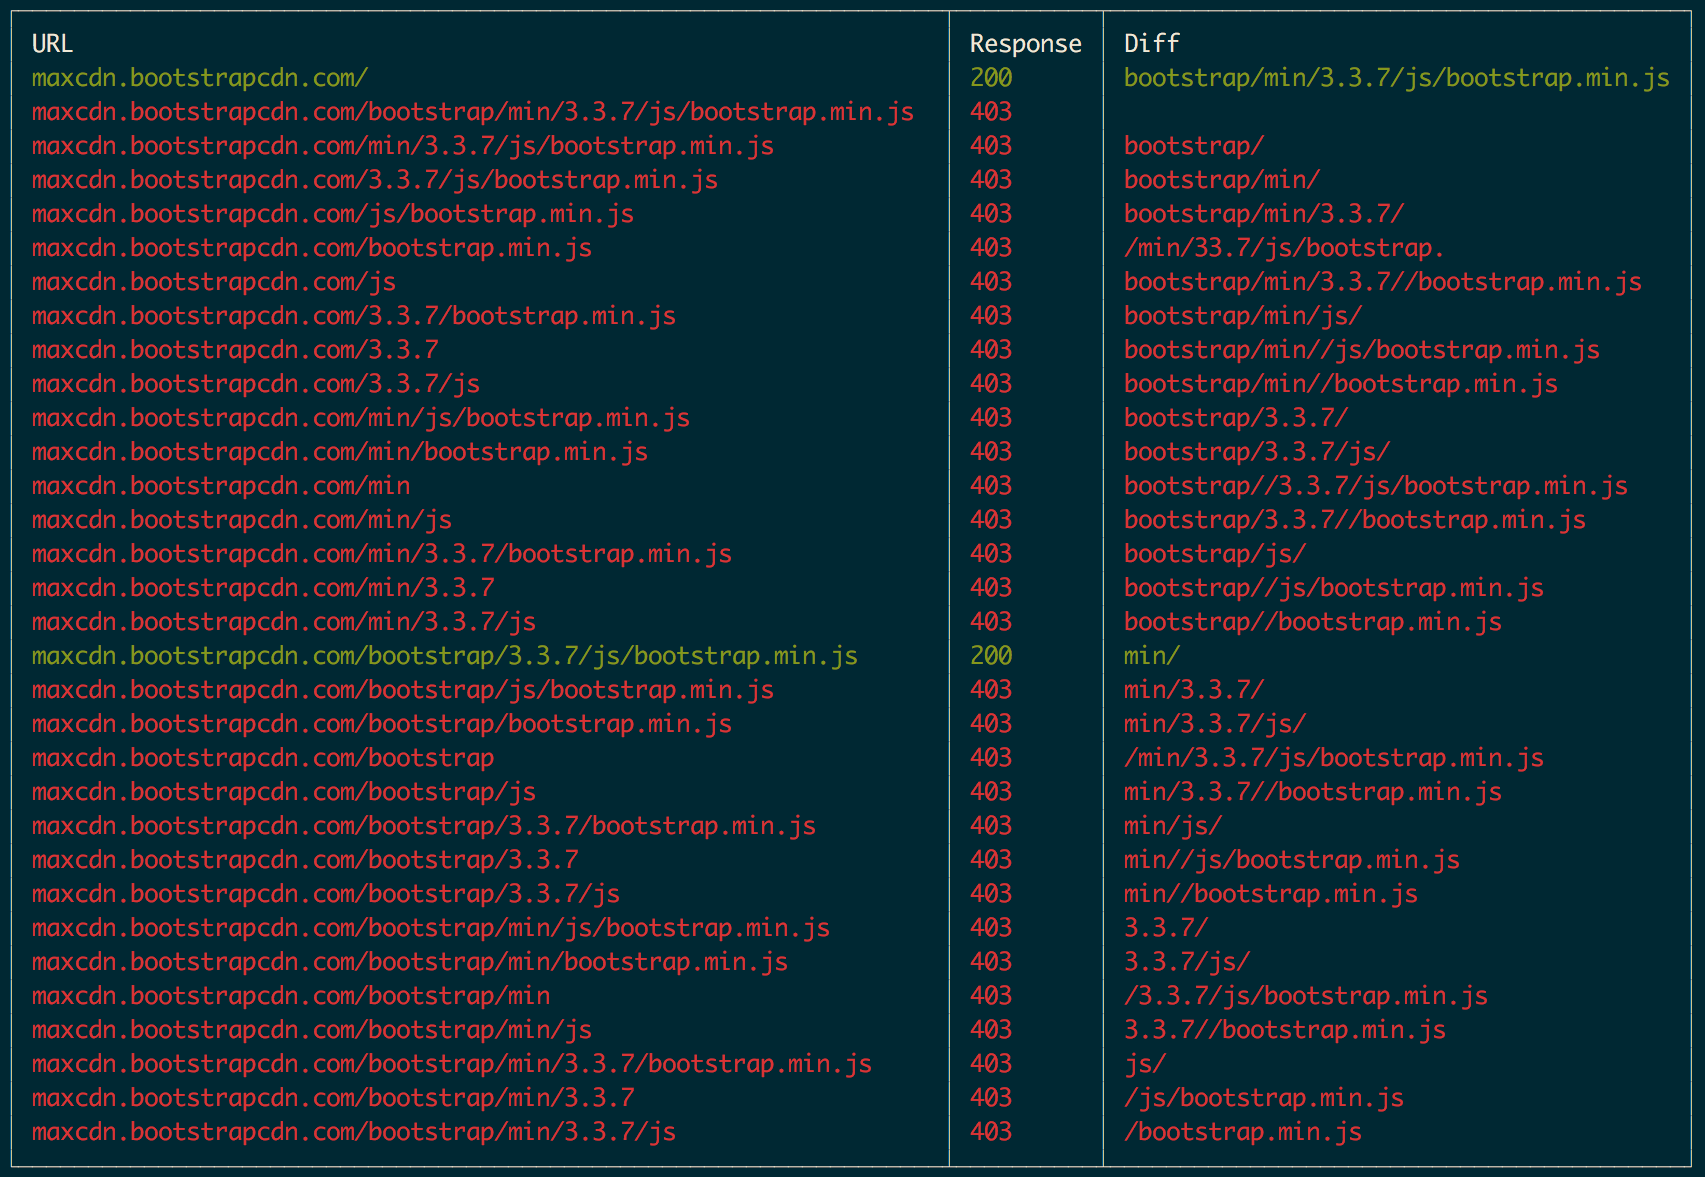The image size is (1705, 1177).
Task: Click 403 response of maxcdn.bootstrapcdn.com/bootstrap.min.js row
Action: click(x=991, y=248)
